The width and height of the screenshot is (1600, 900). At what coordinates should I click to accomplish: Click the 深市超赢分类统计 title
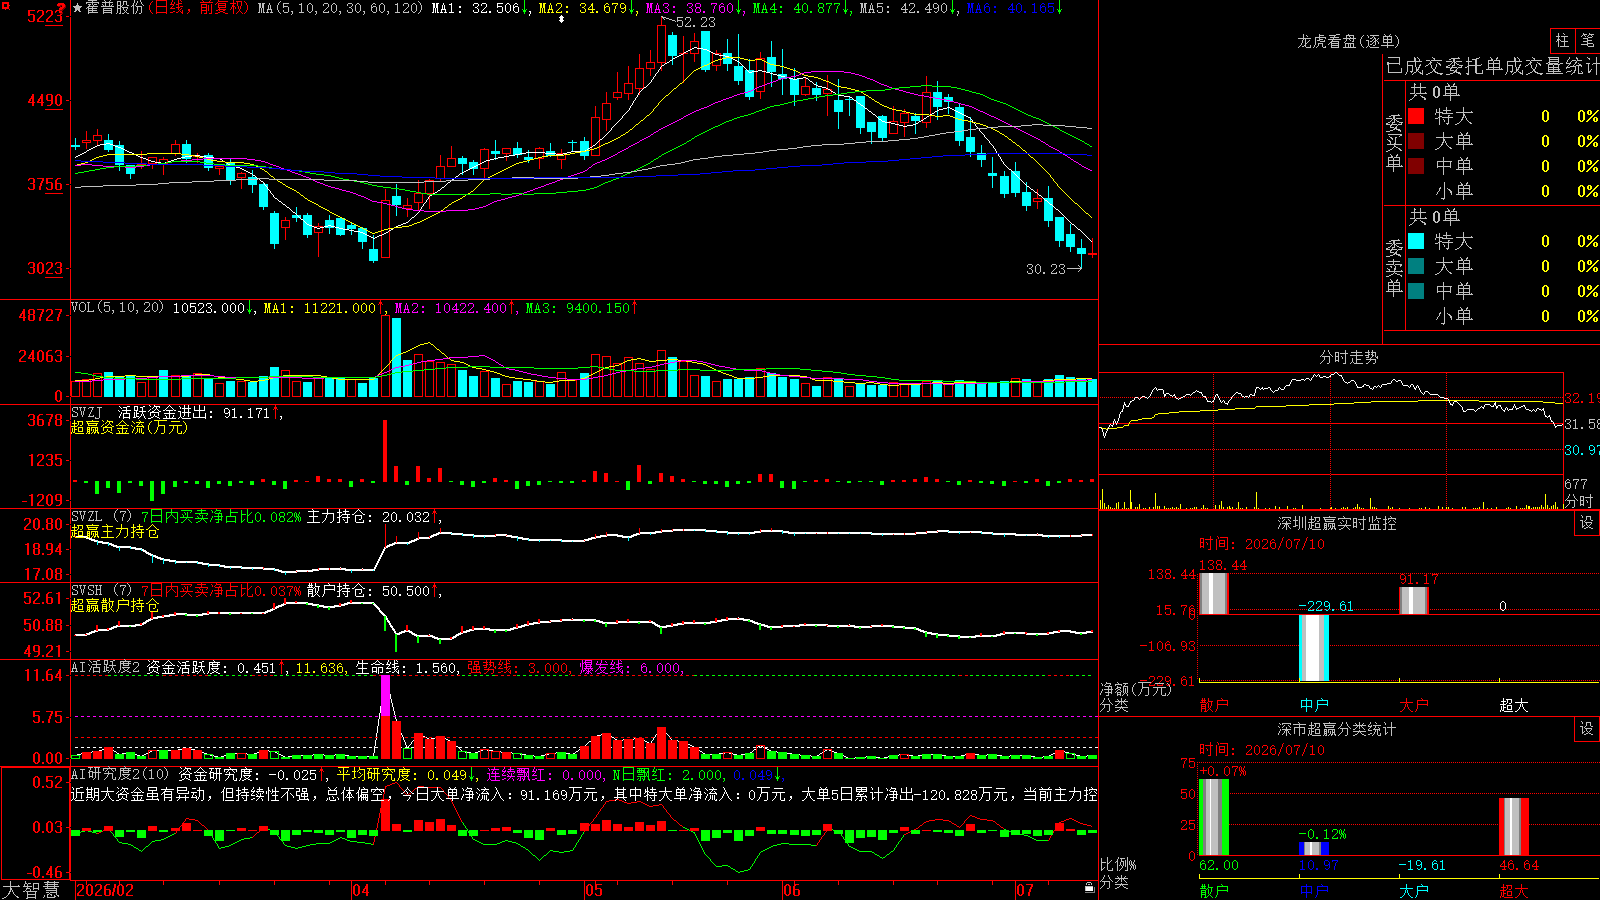point(1337,729)
